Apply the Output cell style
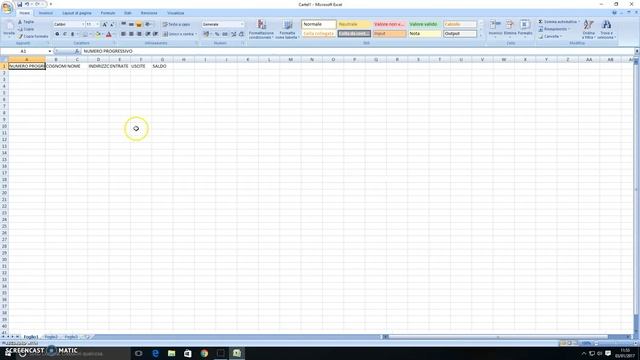The image size is (640, 360). [460, 34]
